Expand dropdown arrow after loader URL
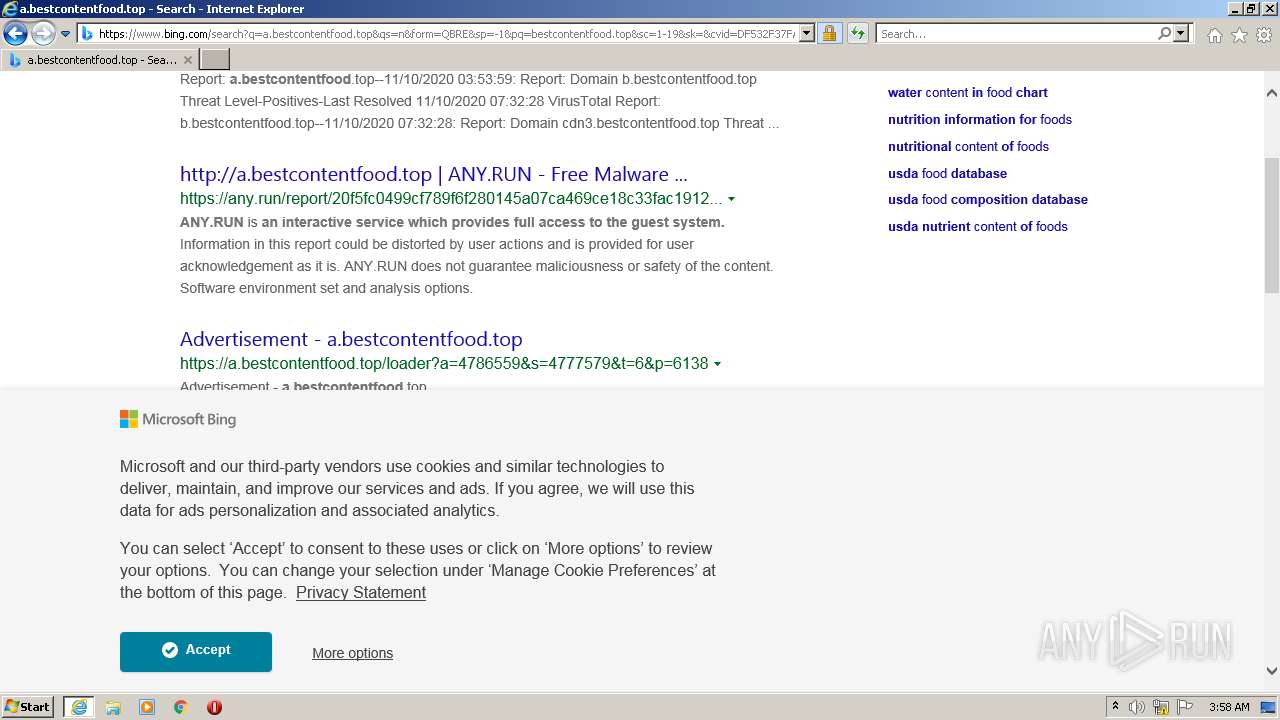The width and height of the screenshot is (1280, 720). 718,364
